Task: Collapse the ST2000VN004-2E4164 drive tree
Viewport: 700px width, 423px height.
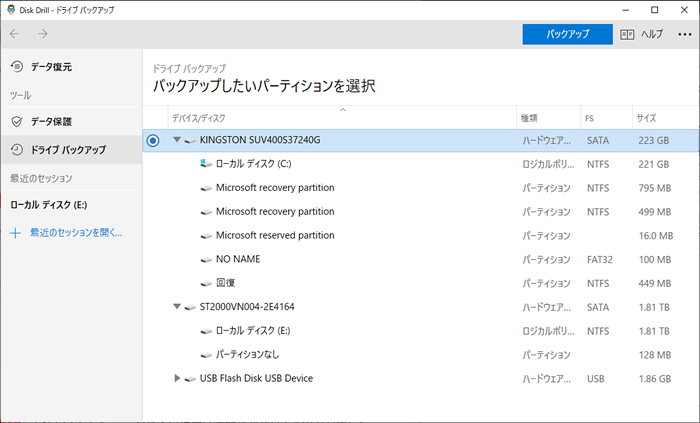Action: 177,307
